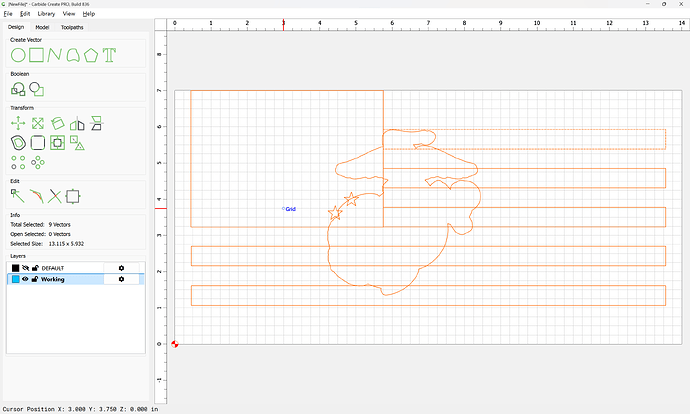Show the hidden DEFAULT layer
This screenshot has height=414, width=690.
26,268
